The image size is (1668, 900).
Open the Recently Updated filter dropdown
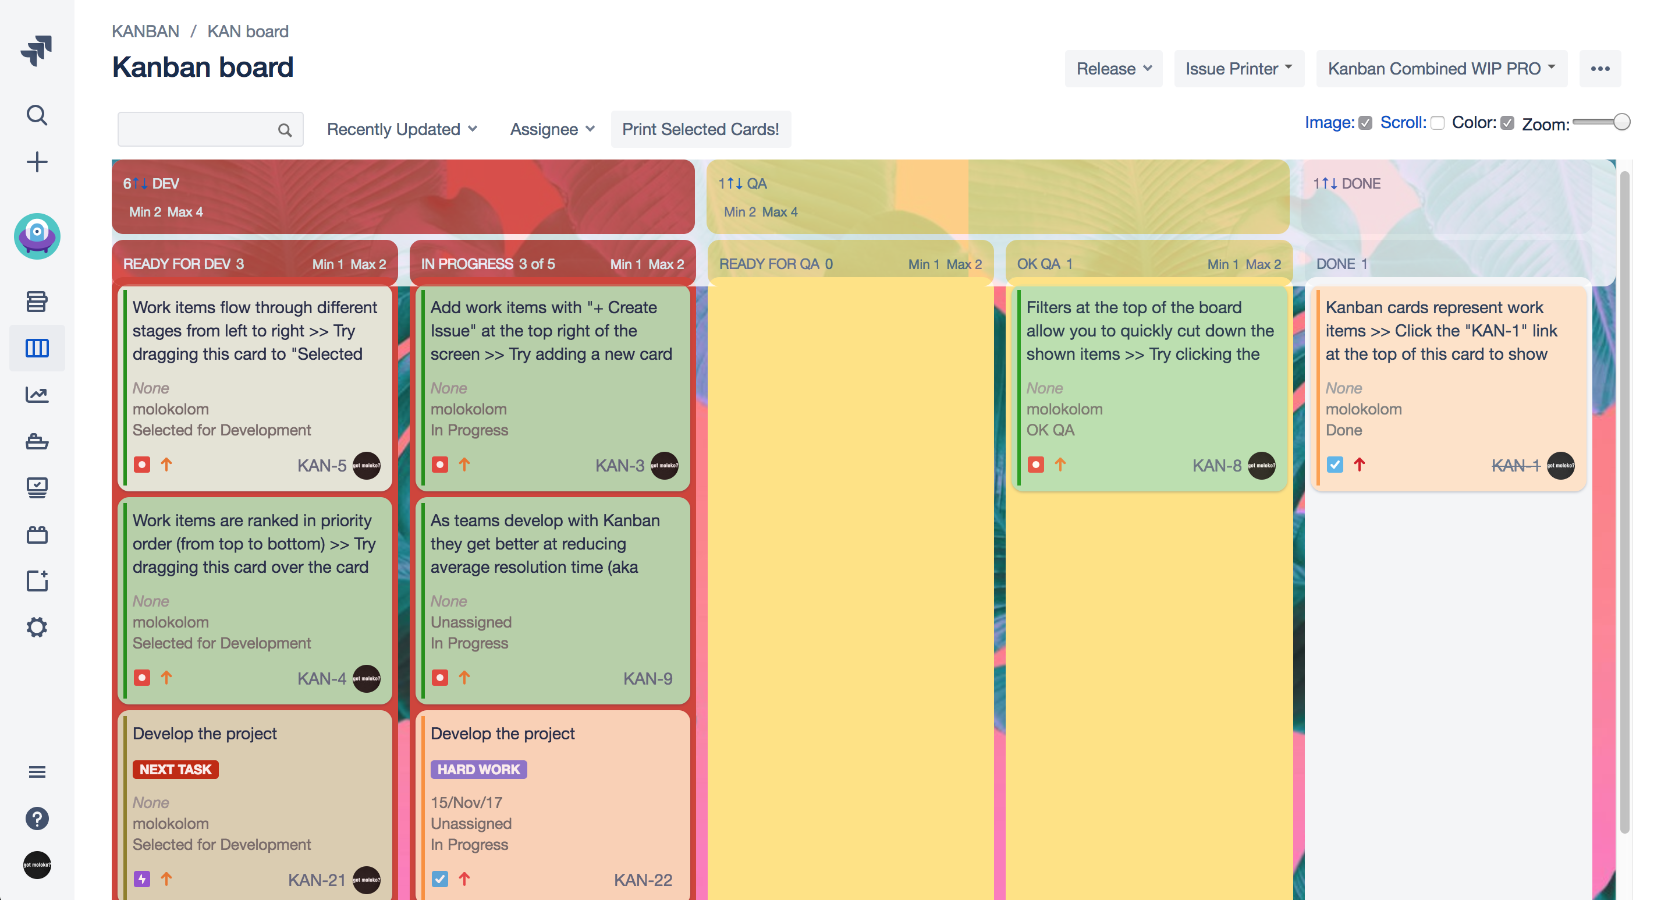pyautogui.click(x=400, y=129)
